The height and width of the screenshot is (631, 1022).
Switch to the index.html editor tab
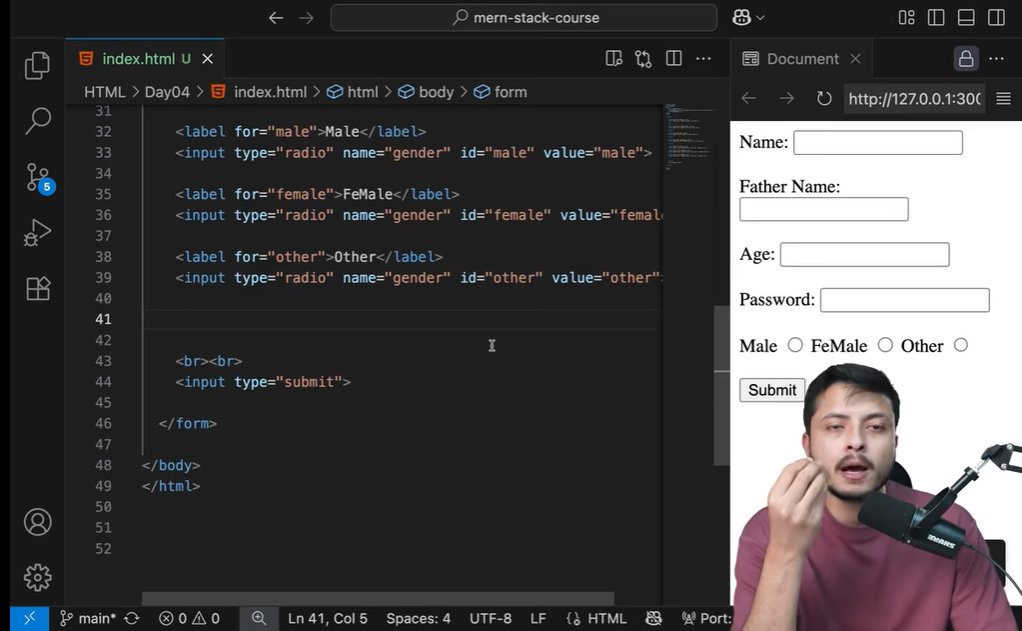click(138, 59)
